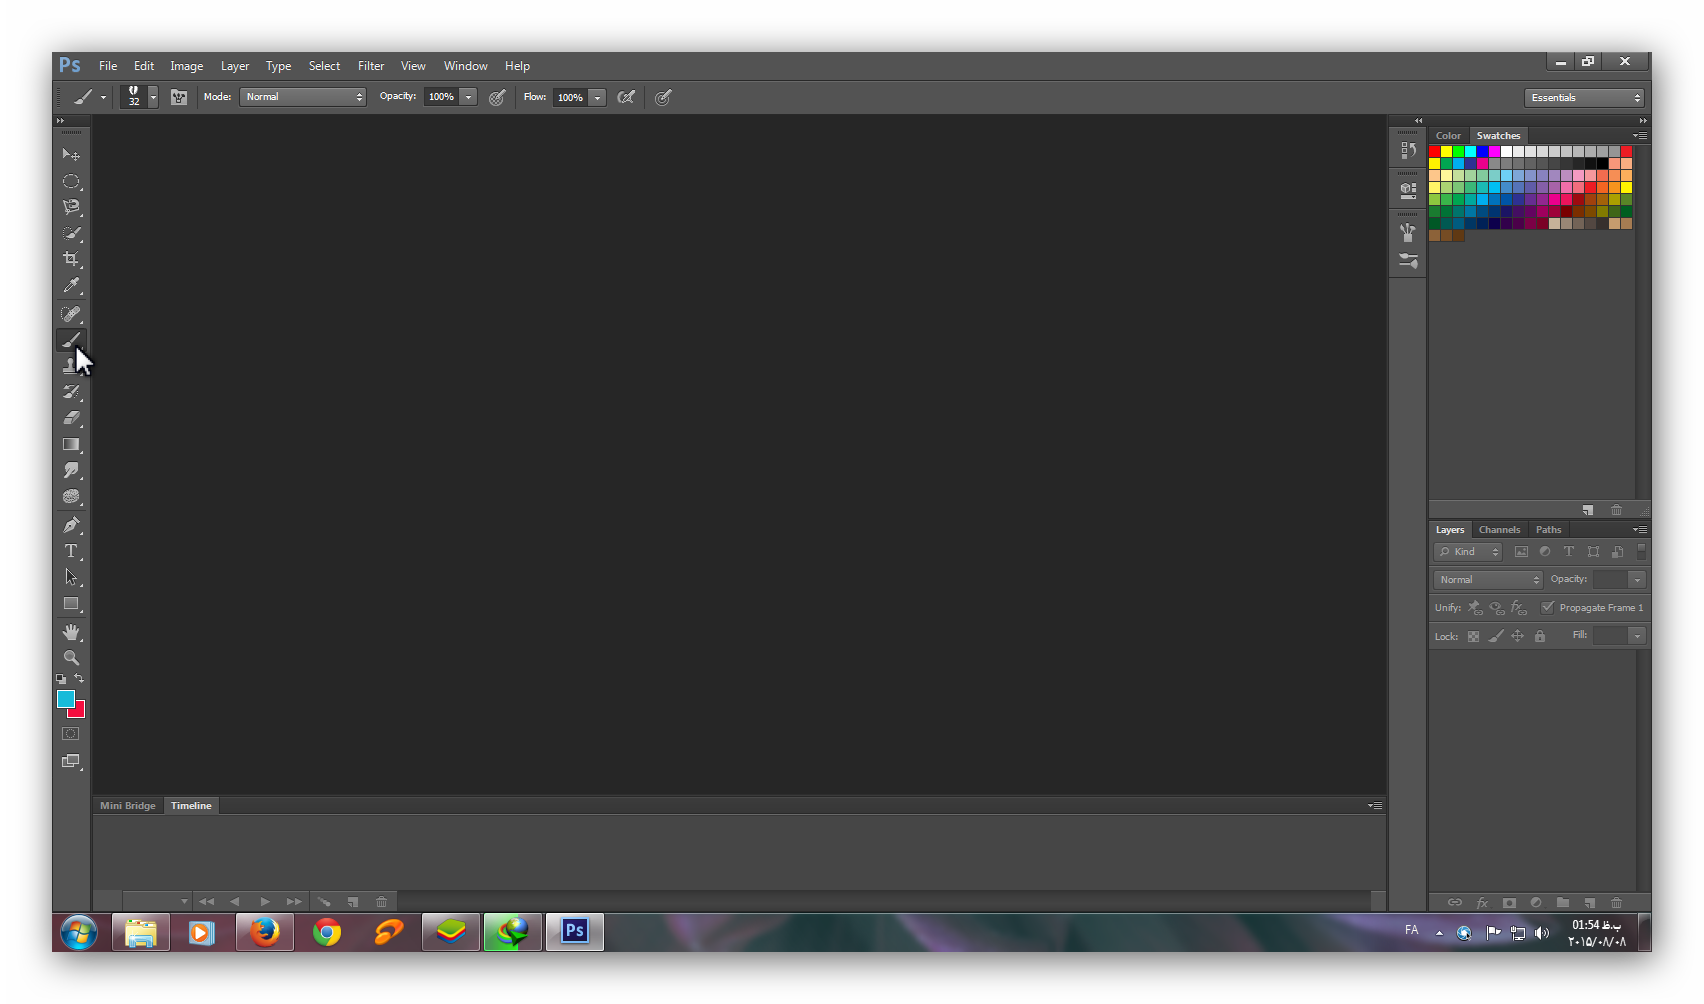Open the Brush panel icon below presets

pos(1408,261)
